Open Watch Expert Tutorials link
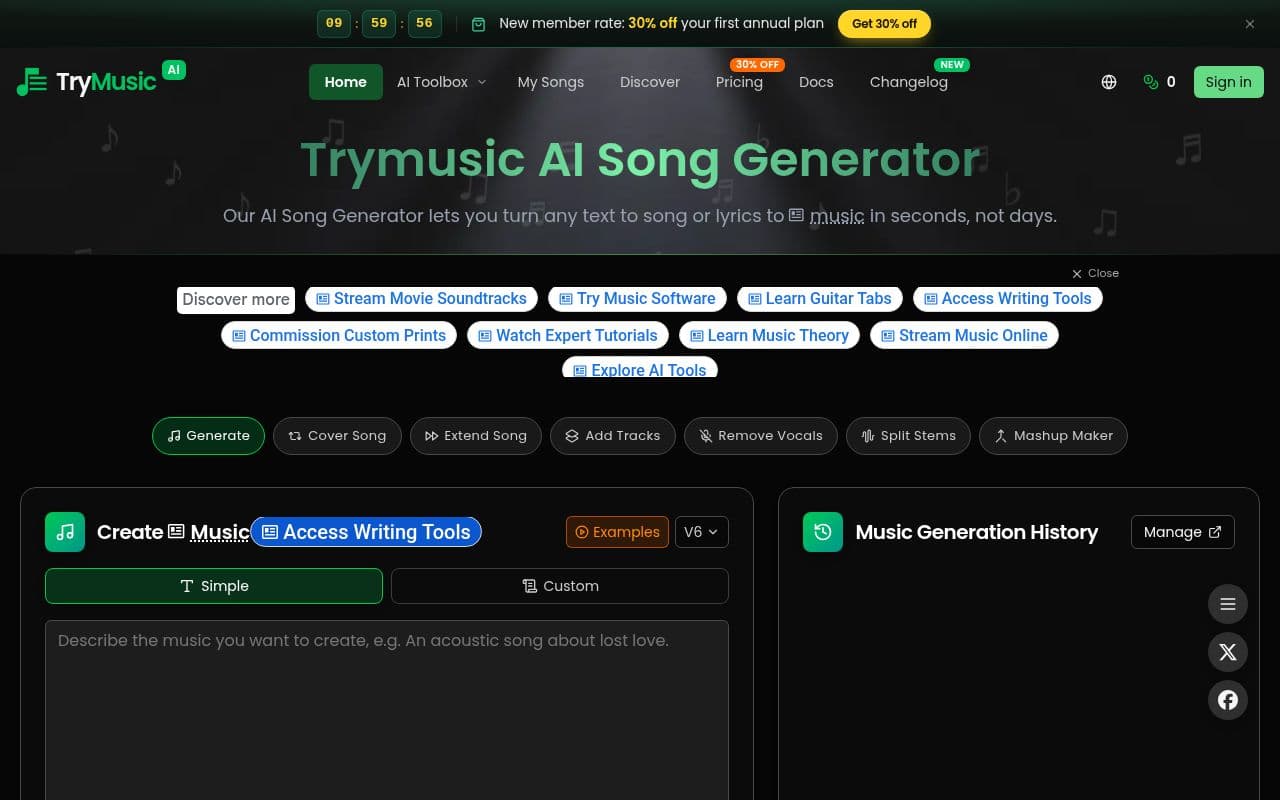Image resolution: width=1280 pixels, height=800 pixels. click(x=568, y=335)
